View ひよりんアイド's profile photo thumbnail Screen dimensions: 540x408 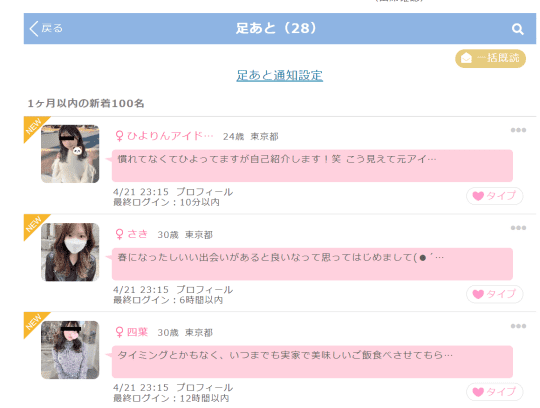pos(70,154)
